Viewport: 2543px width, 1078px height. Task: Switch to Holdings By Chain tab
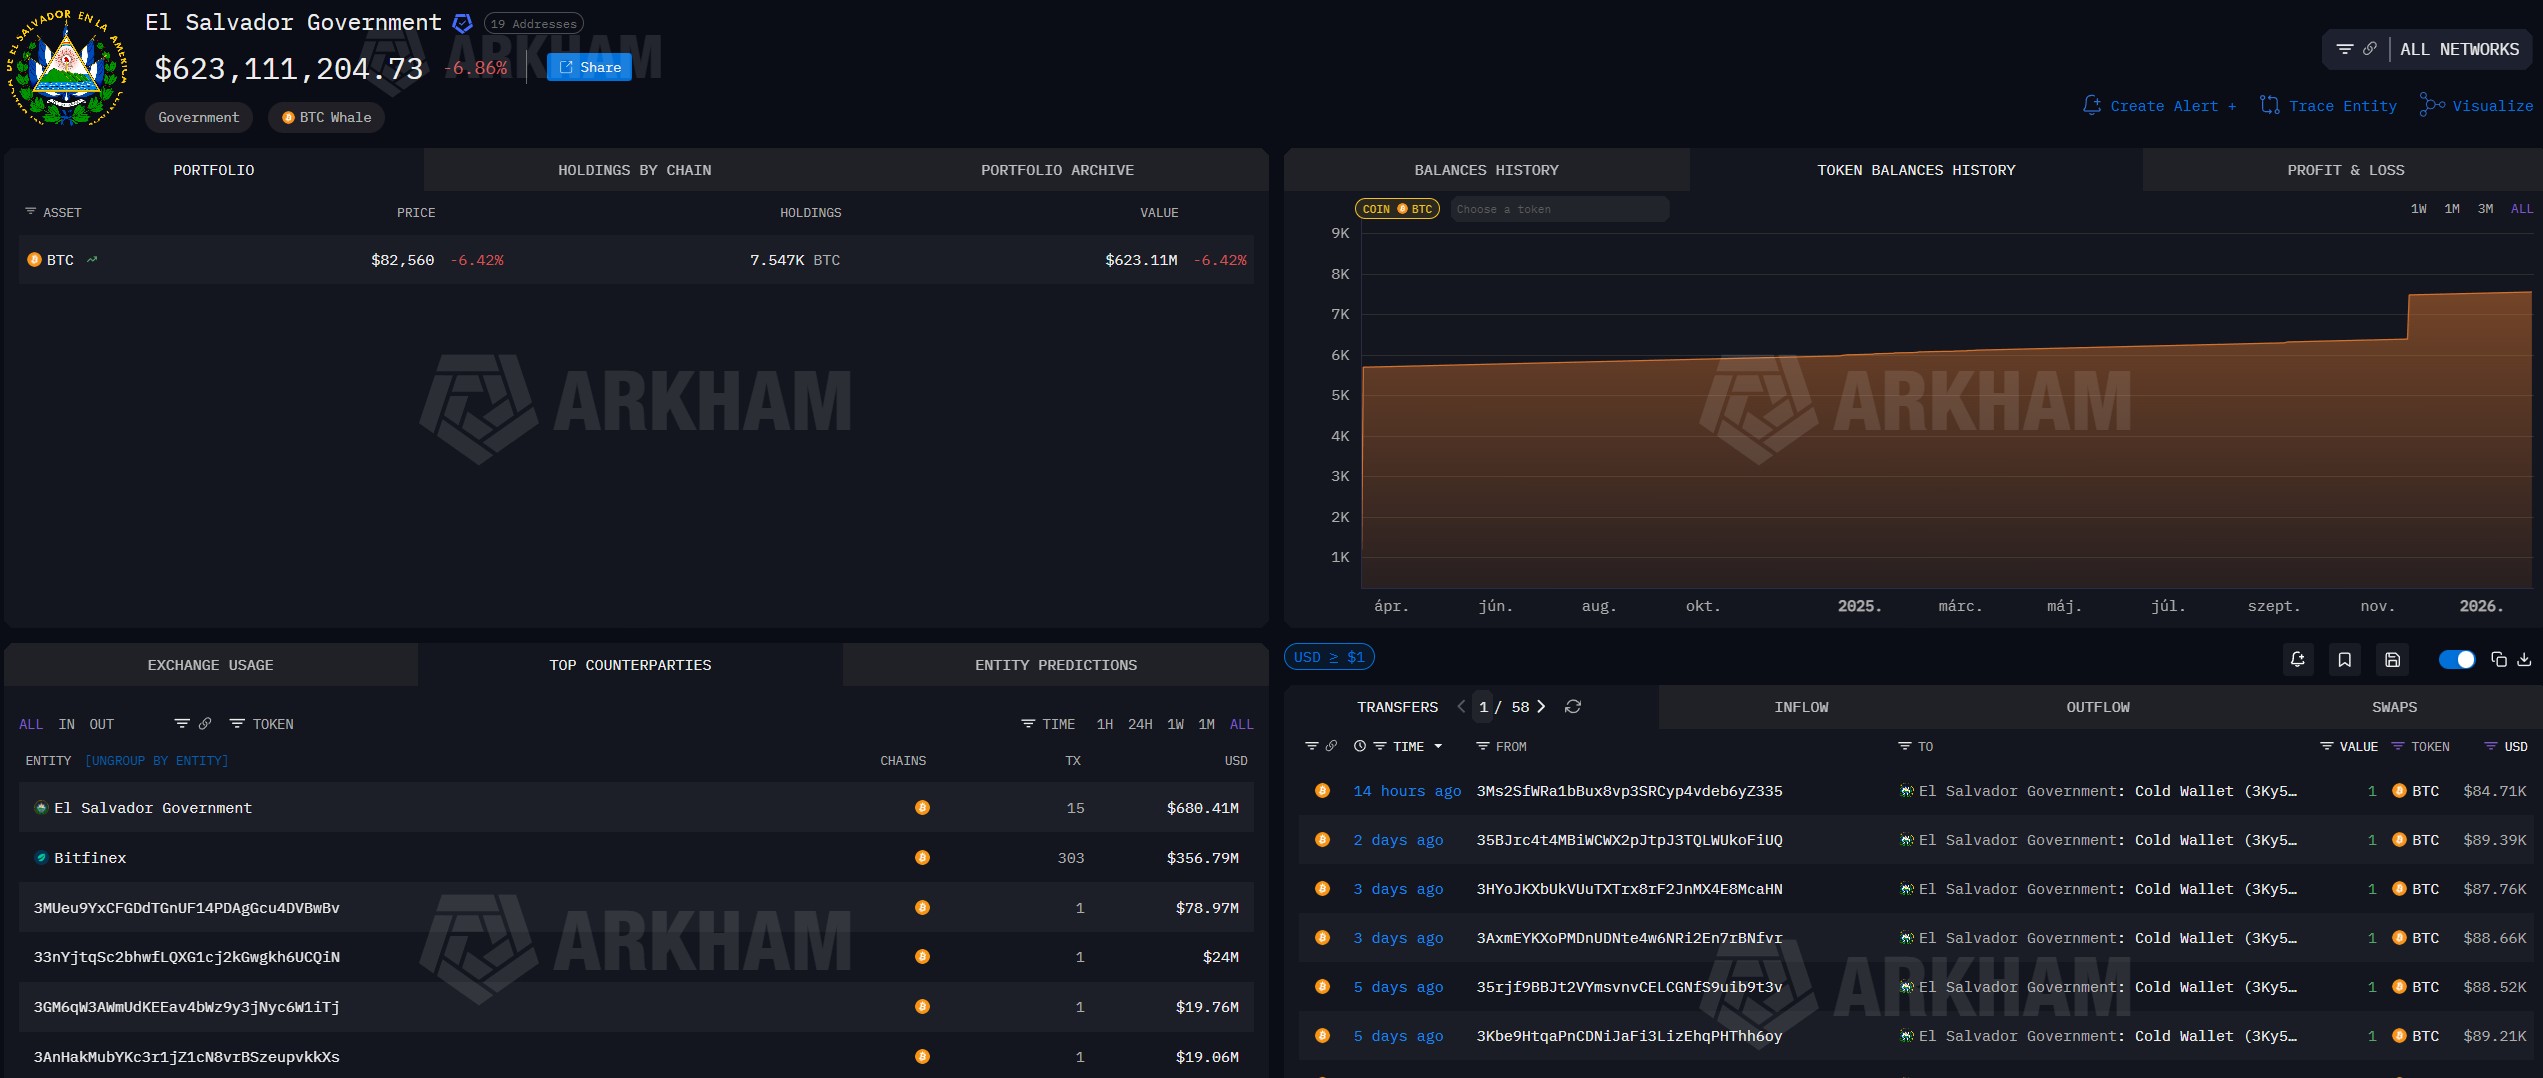click(x=634, y=170)
